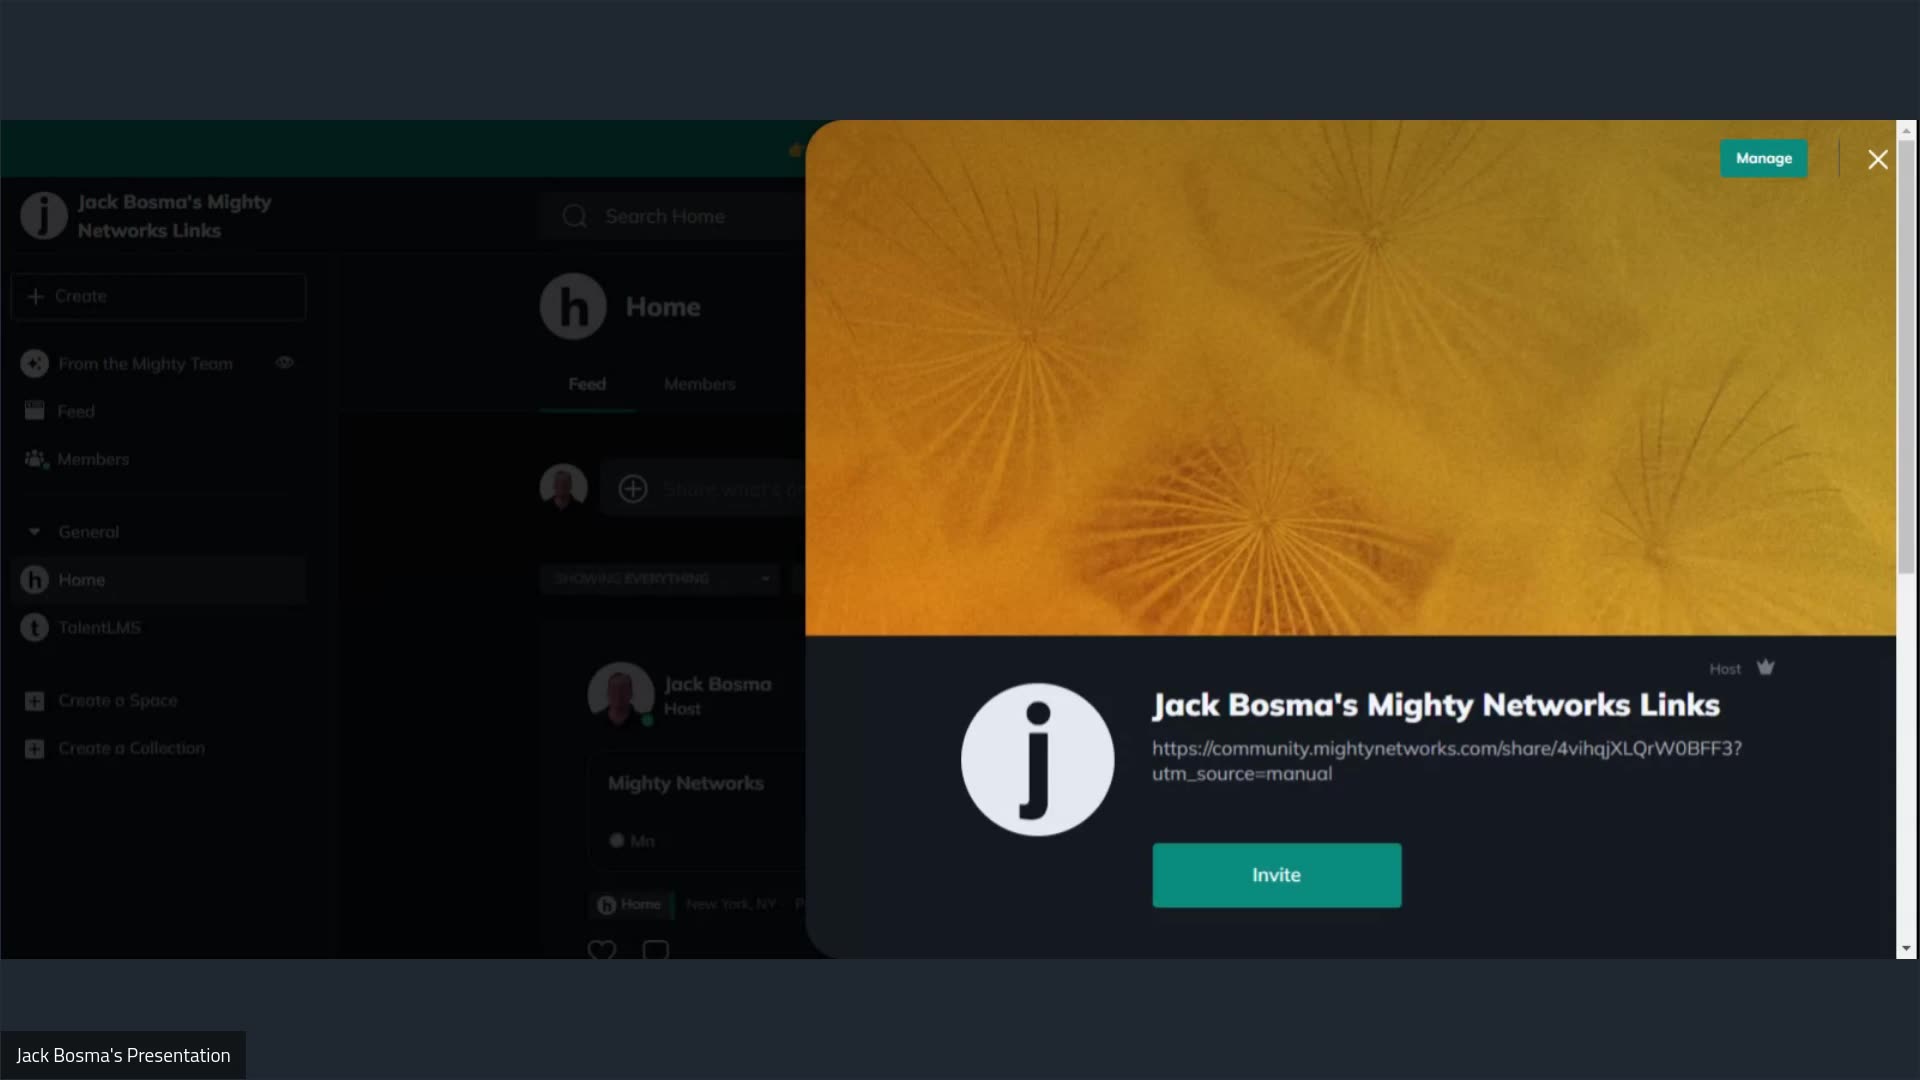Open Create a Collection
The height and width of the screenshot is (1080, 1920).
point(130,748)
